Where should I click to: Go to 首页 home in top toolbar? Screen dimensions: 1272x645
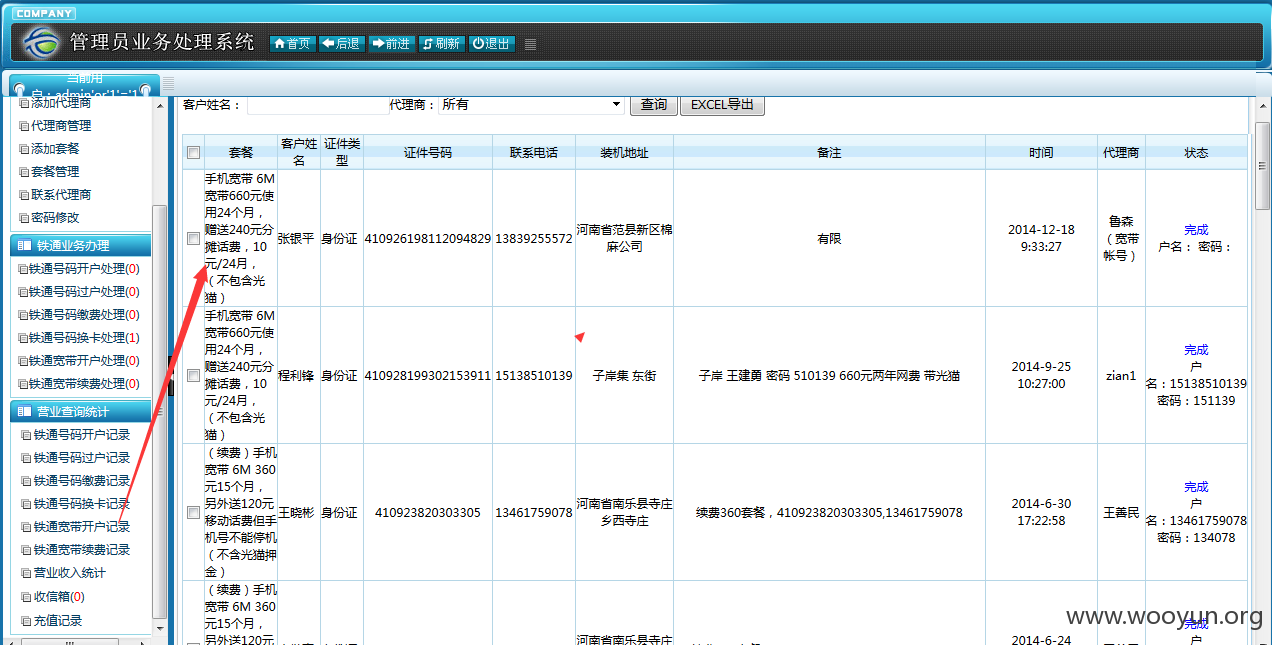[293, 44]
